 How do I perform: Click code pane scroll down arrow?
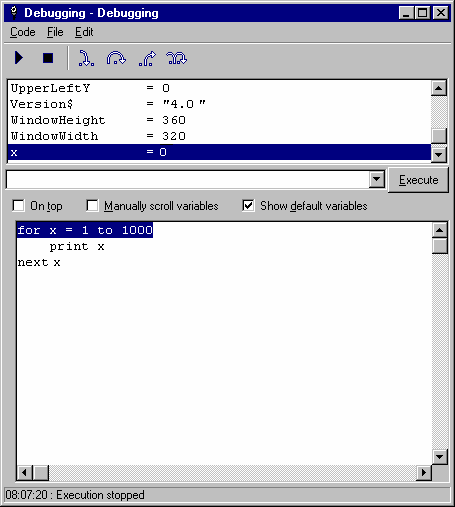click(x=440, y=456)
